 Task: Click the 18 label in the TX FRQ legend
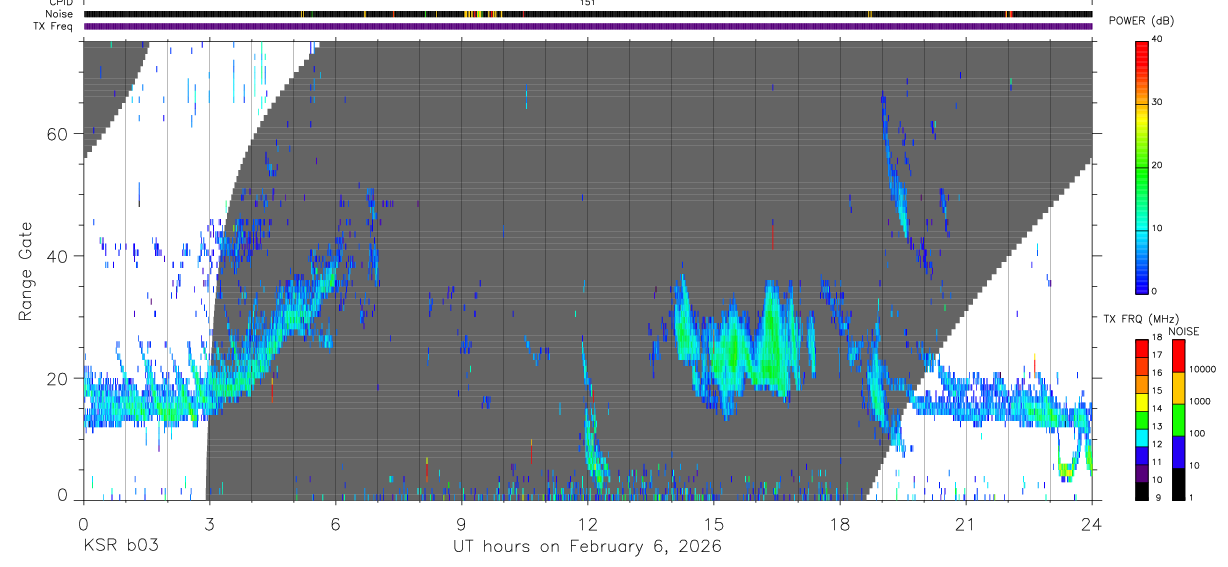coord(1156,338)
